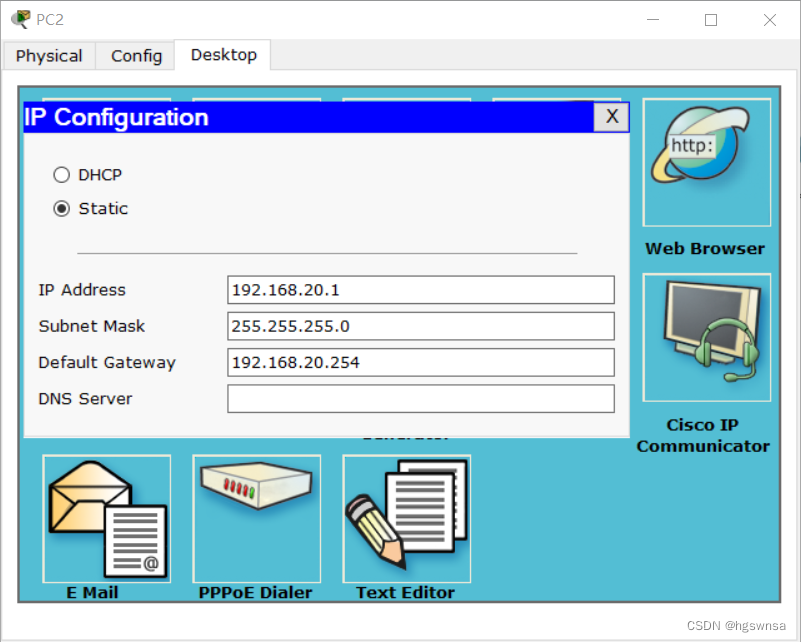Launch the Text Editor app
This screenshot has width=801, height=642.
[406, 519]
